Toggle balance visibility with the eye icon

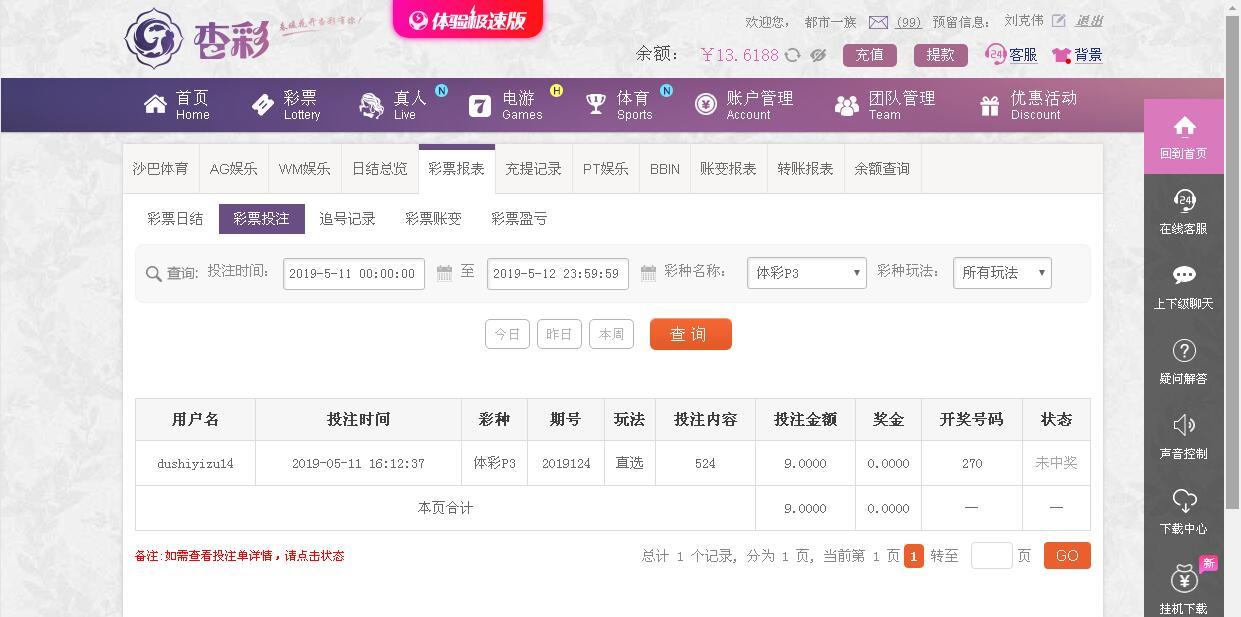[x=817, y=56]
